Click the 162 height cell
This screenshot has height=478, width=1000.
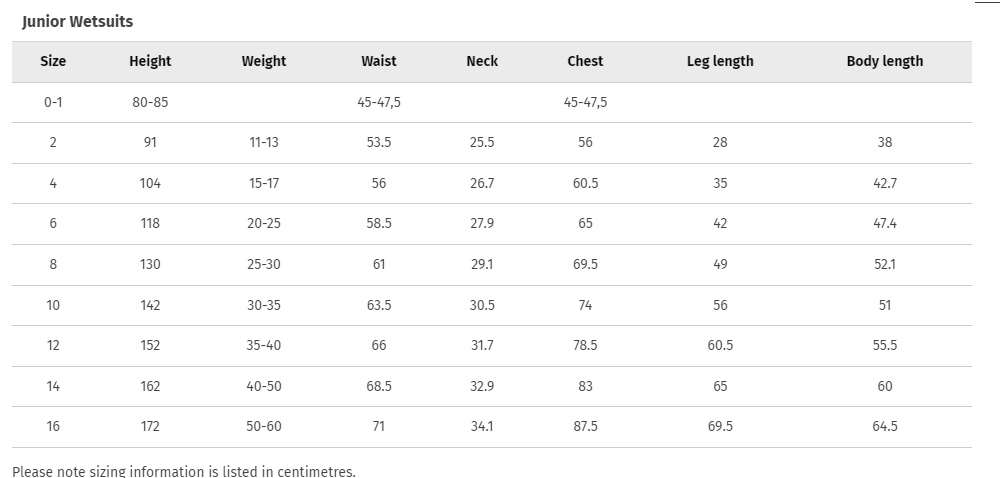click(150, 386)
